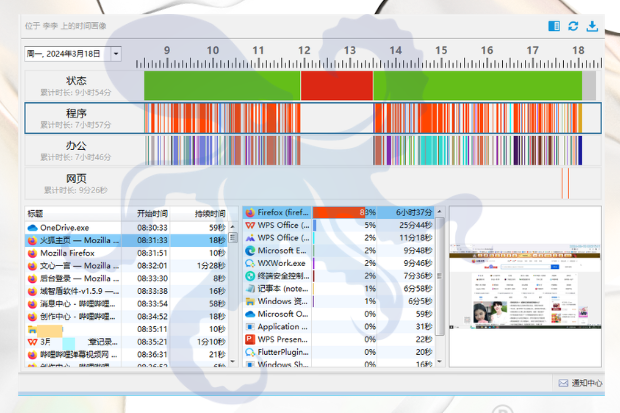The width and height of the screenshot is (620, 413).
Task: Sort by 开始时间 column header
Action: [153, 214]
